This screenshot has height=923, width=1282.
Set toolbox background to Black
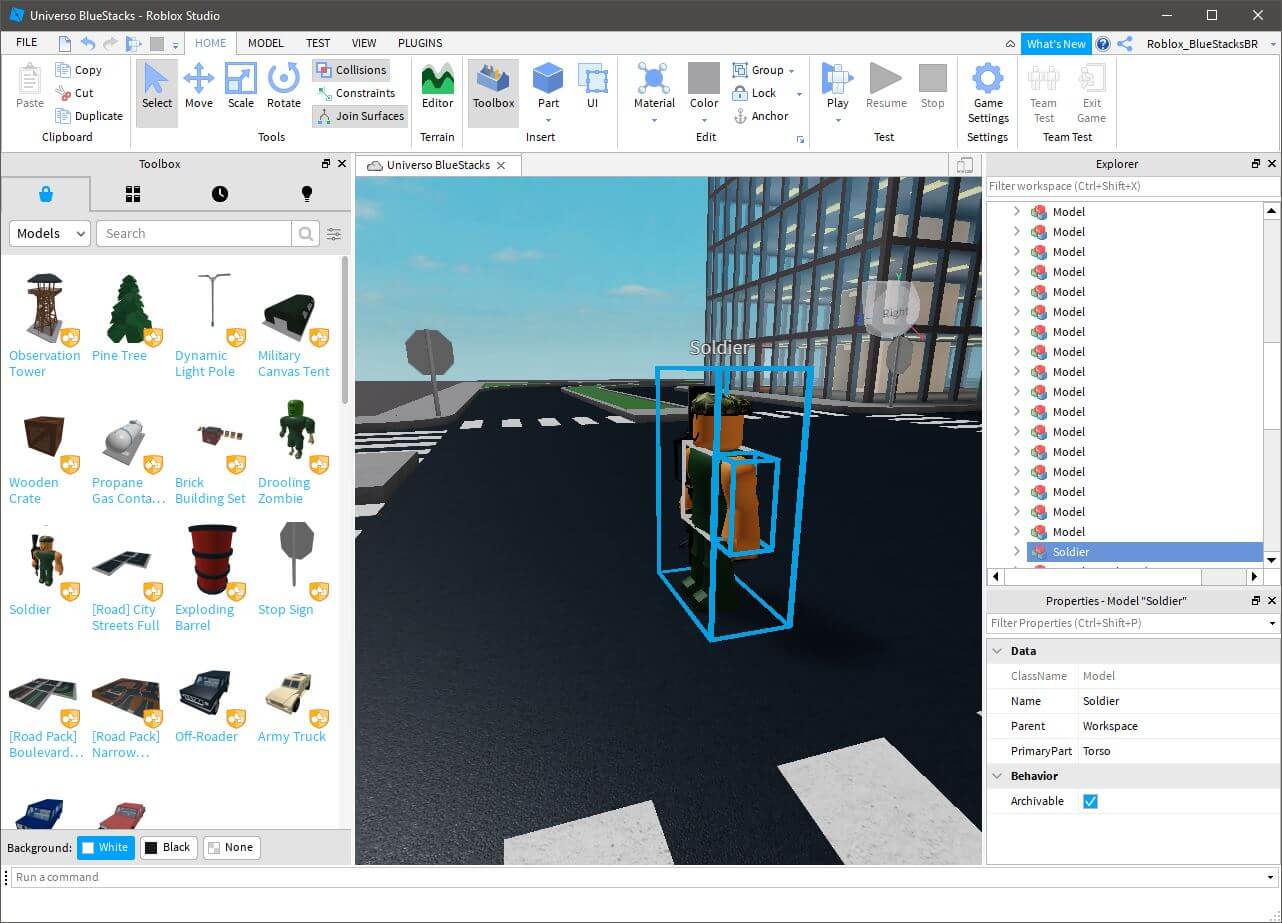coord(166,847)
